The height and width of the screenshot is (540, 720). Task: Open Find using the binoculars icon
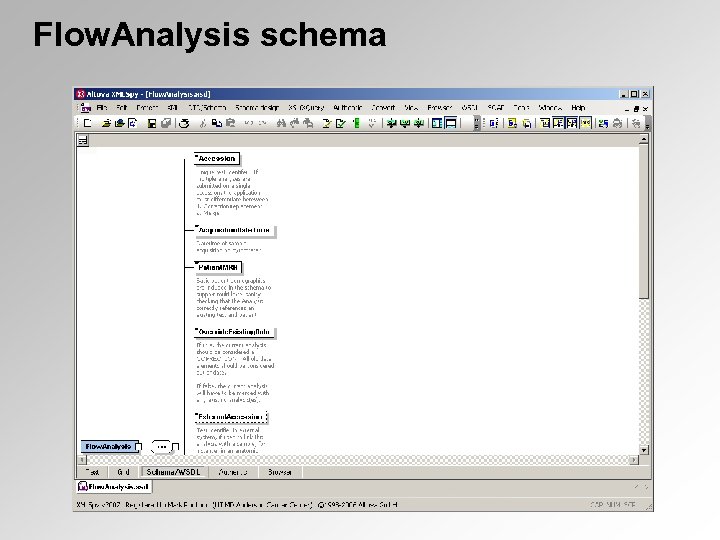(281, 123)
